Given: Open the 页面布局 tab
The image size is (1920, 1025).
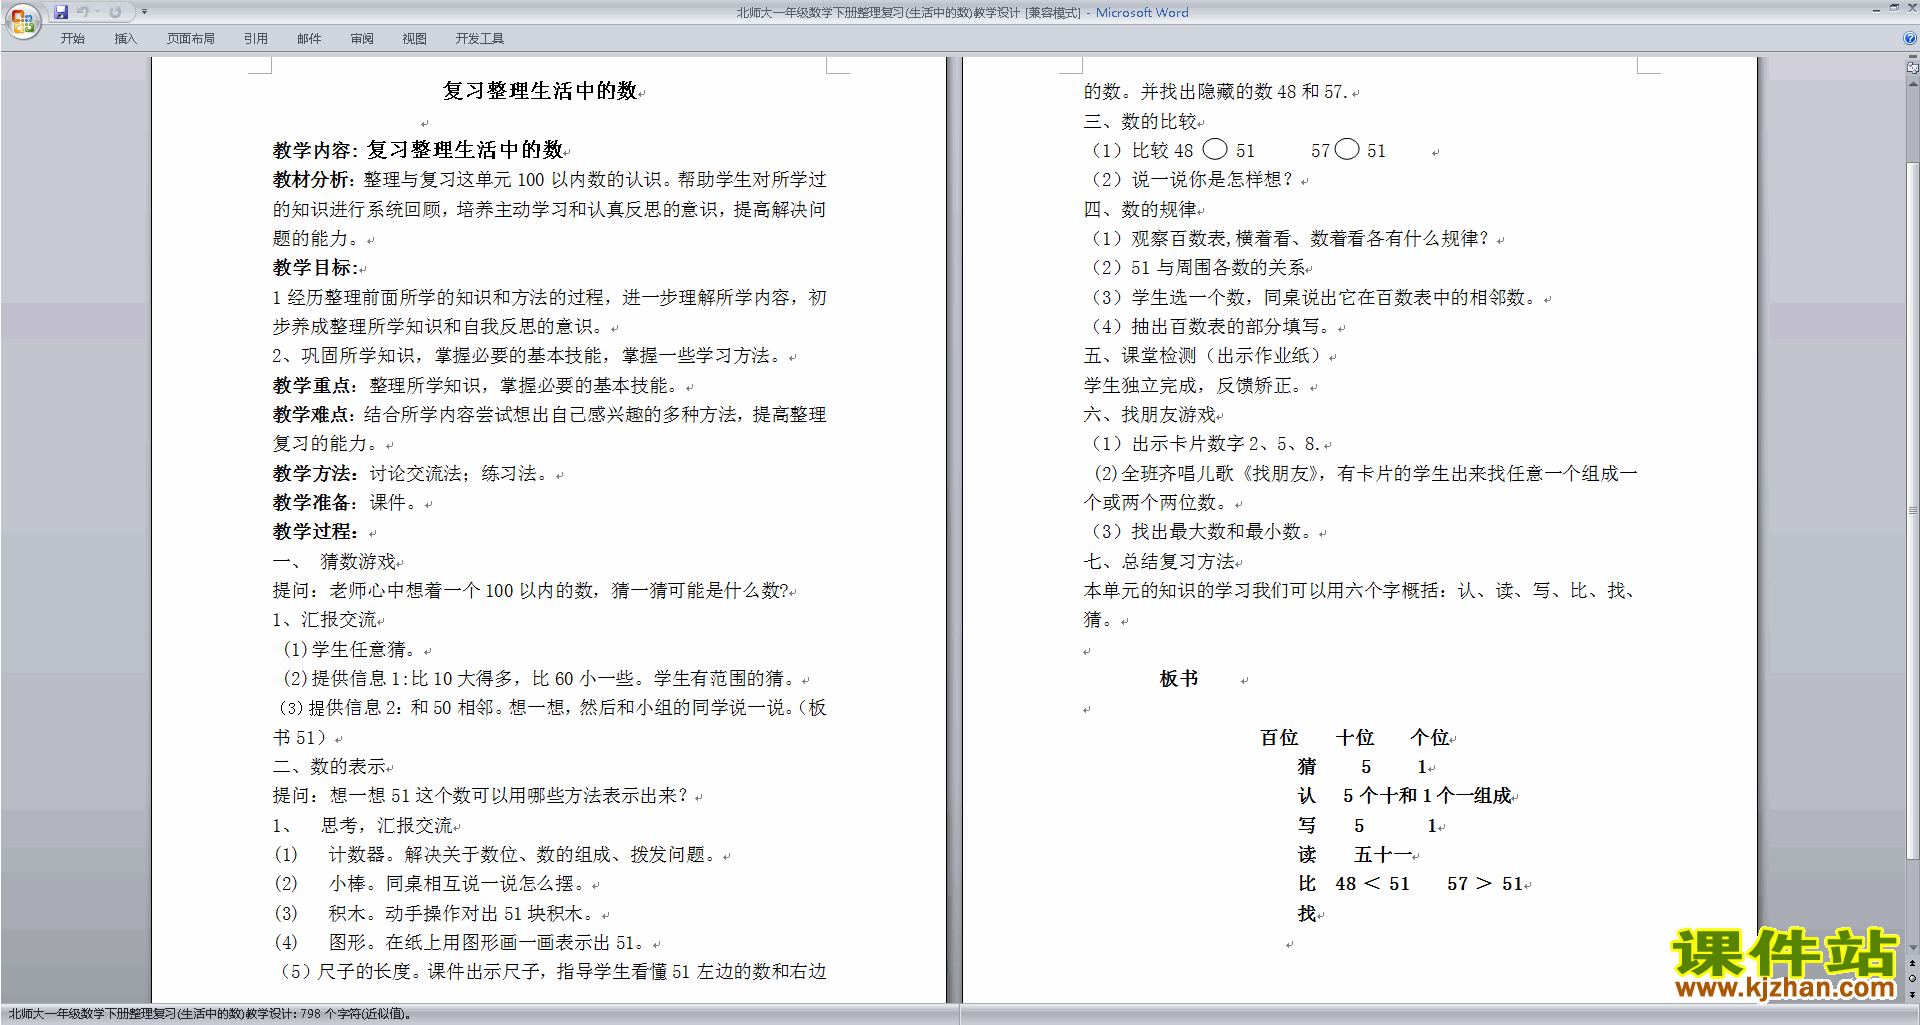Looking at the screenshot, I should coord(190,38).
